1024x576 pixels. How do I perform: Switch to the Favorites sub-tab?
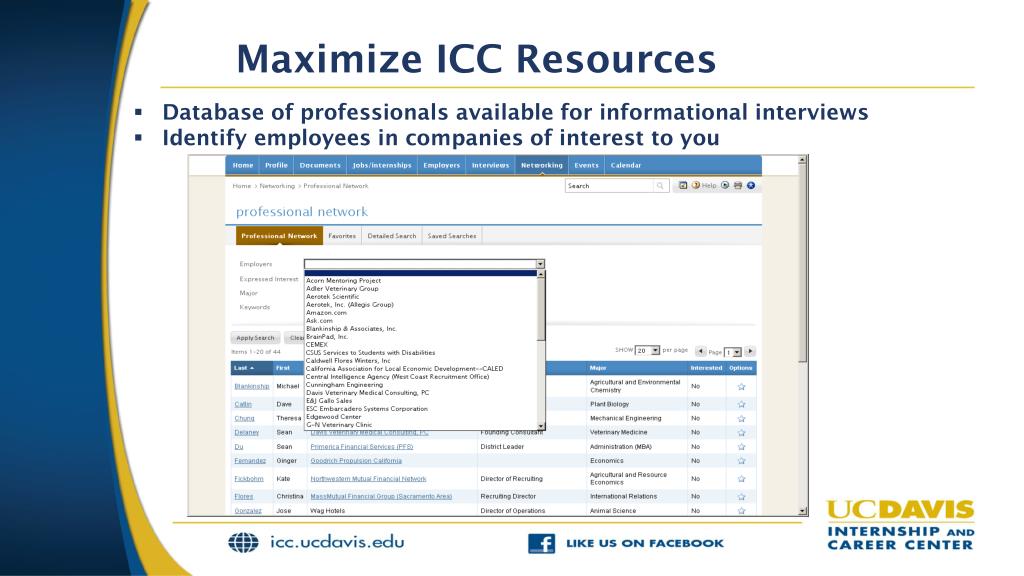pos(342,236)
